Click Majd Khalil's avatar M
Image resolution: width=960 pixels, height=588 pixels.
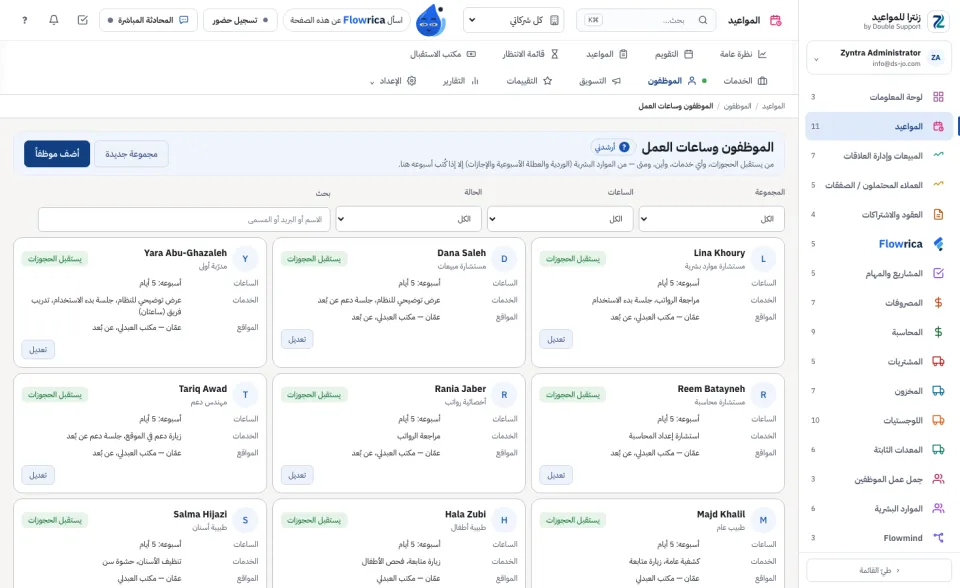pos(763,521)
